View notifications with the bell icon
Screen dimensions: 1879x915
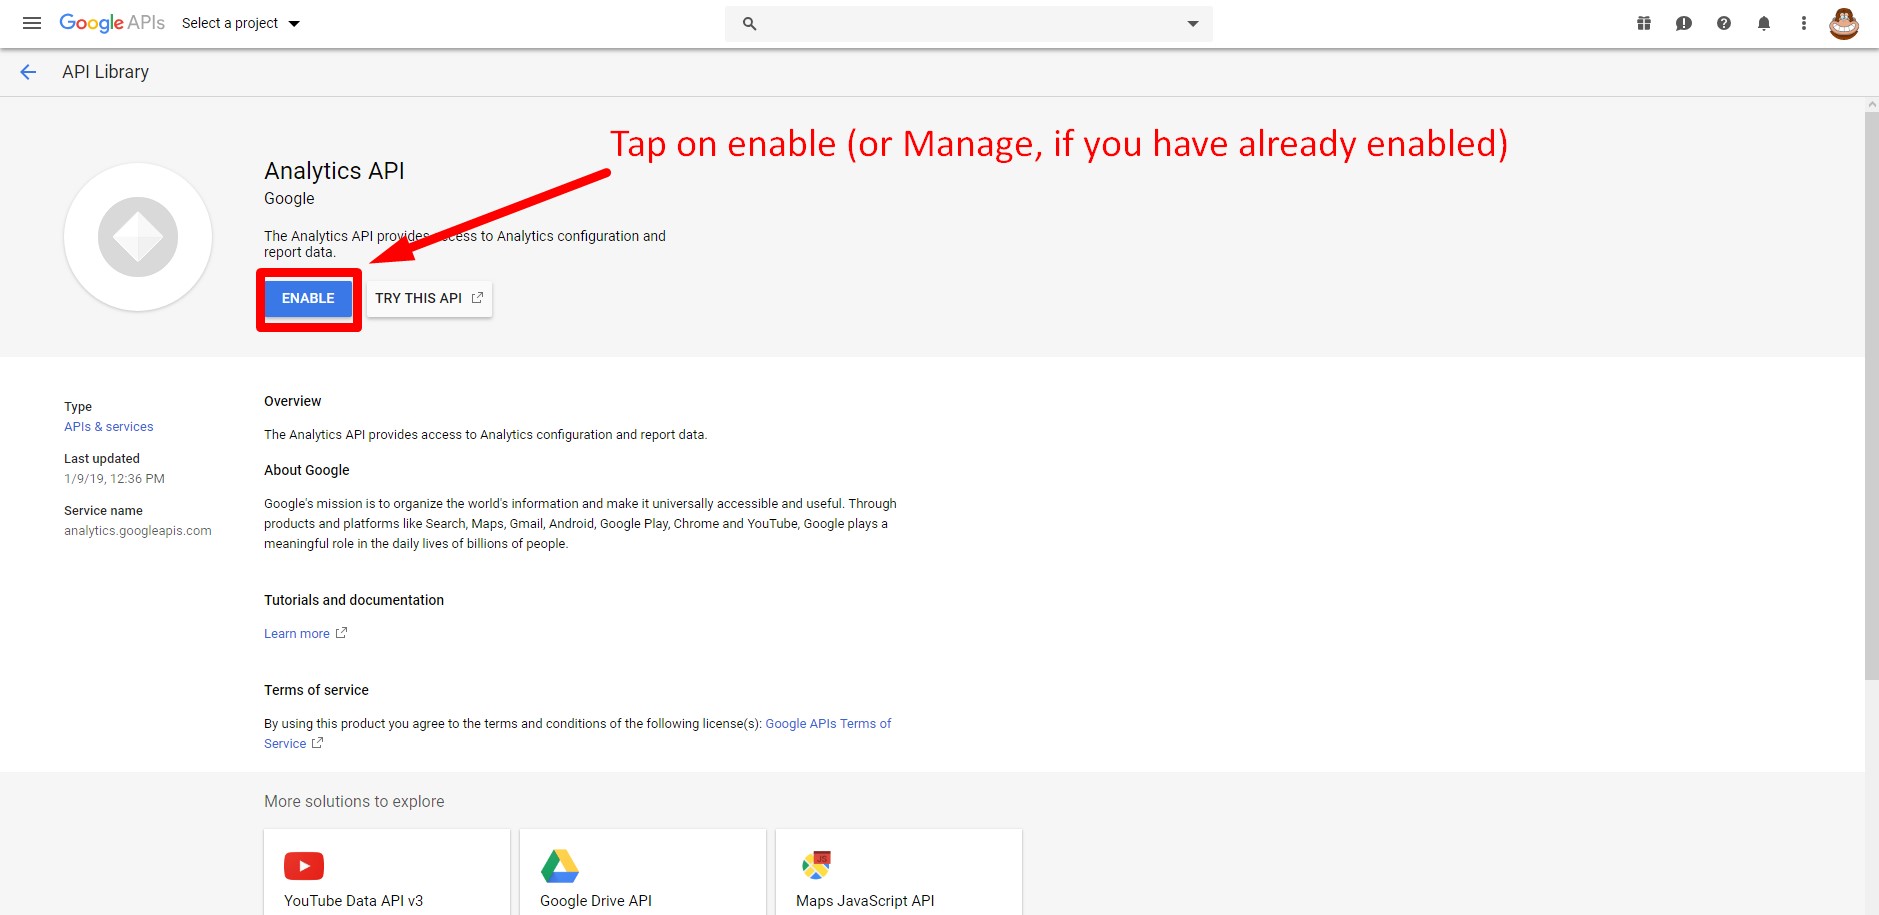1764,22
